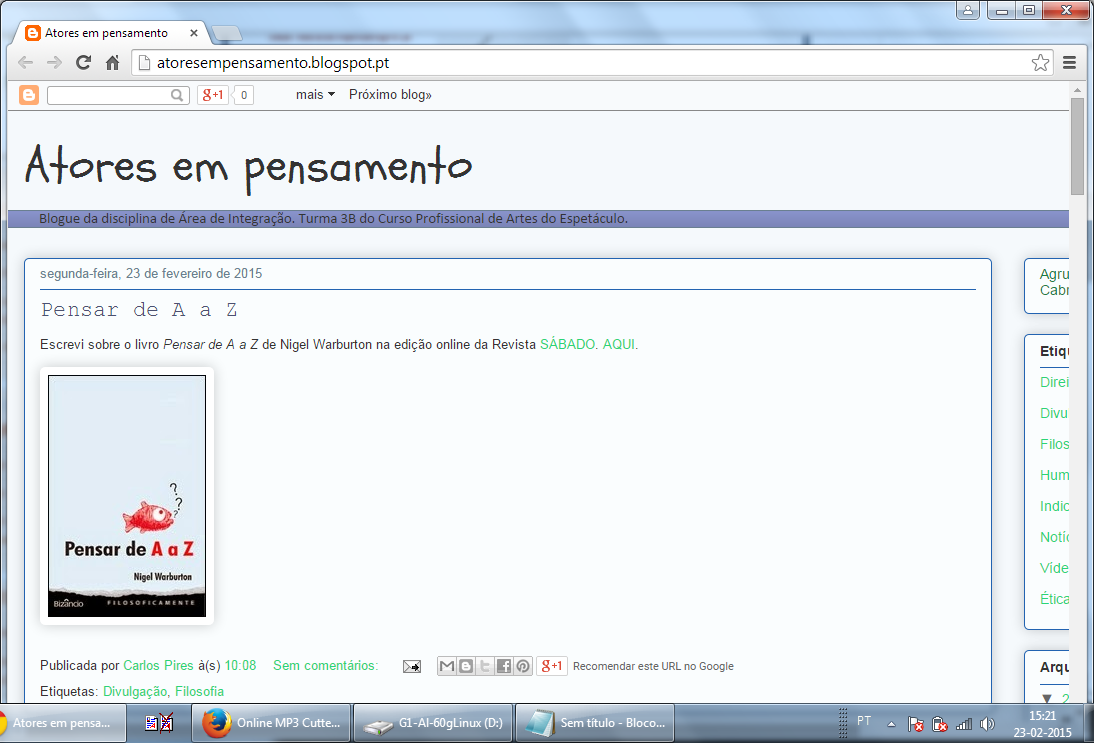Click the Atores em pensamento blog title
Image resolution: width=1094 pixels, height=743 pixels.
pyautogui.click(x=248, y=168)
